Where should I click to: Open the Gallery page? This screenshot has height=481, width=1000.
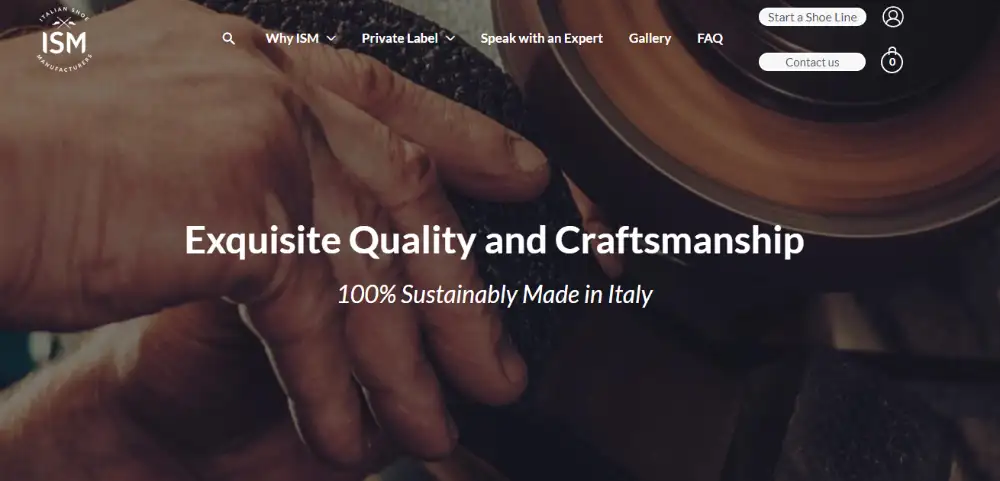(650, 38)
